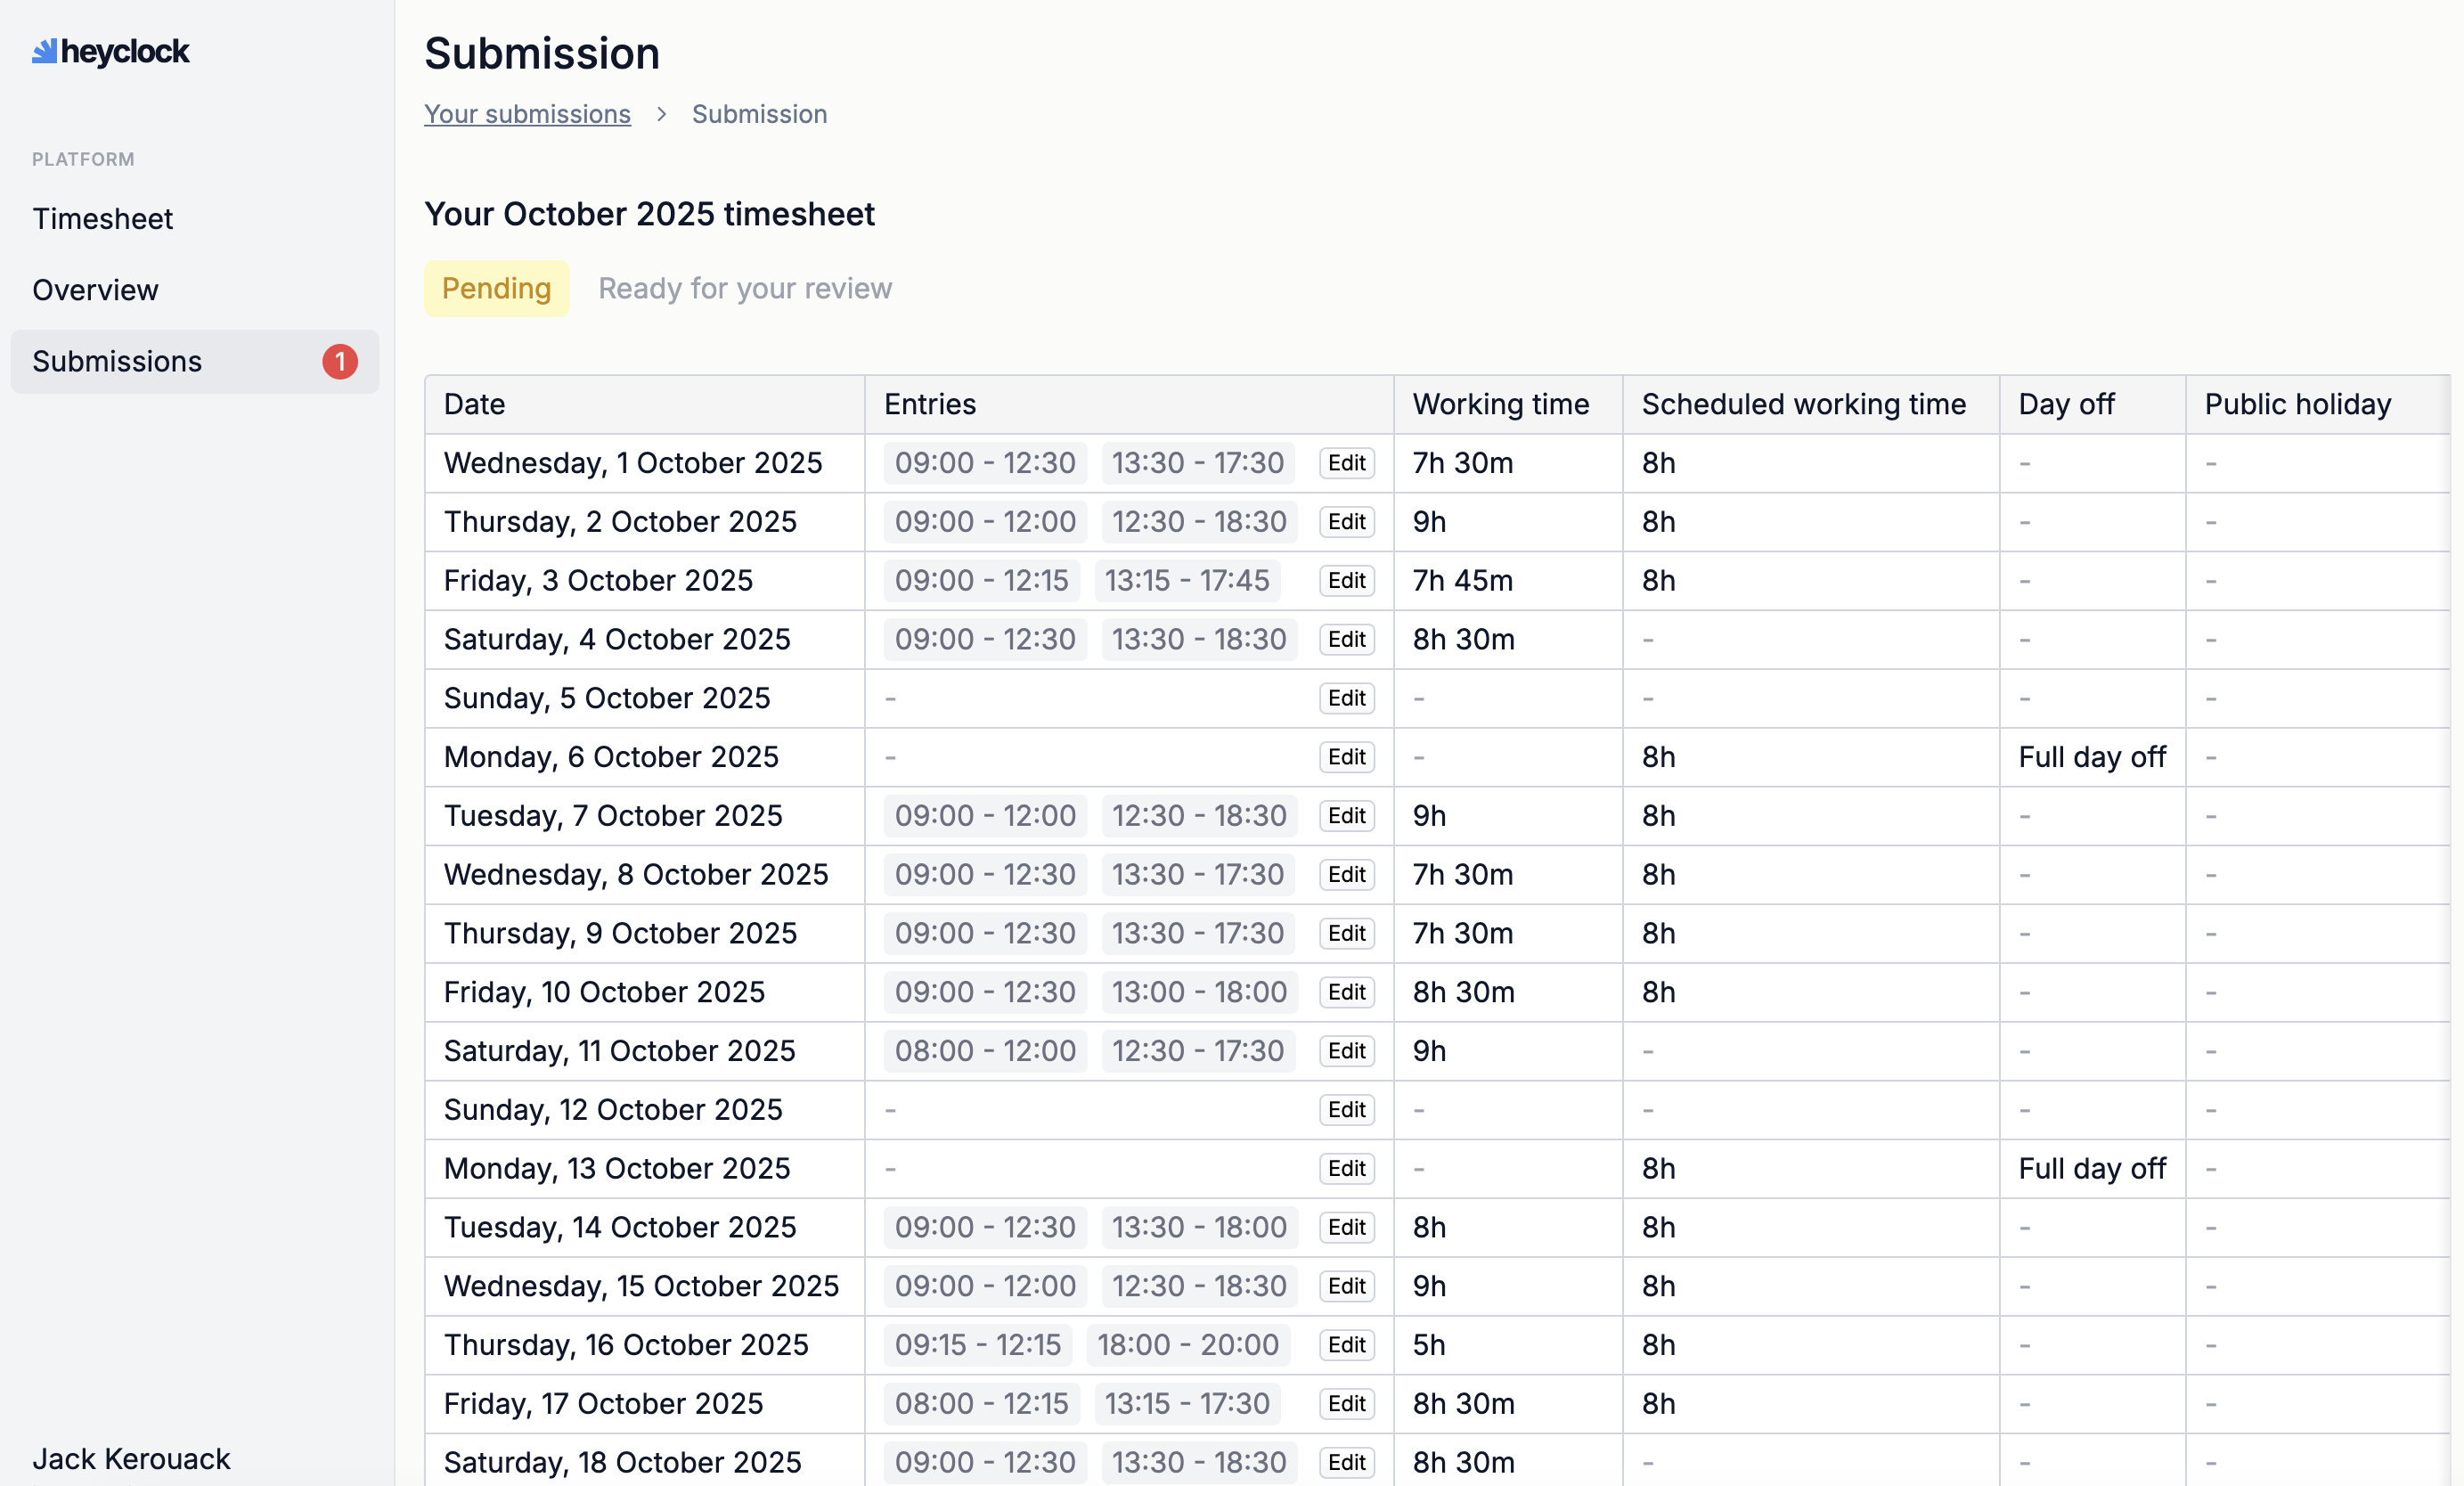Edit the Monday, 6 October day off

coord(1346,757)
